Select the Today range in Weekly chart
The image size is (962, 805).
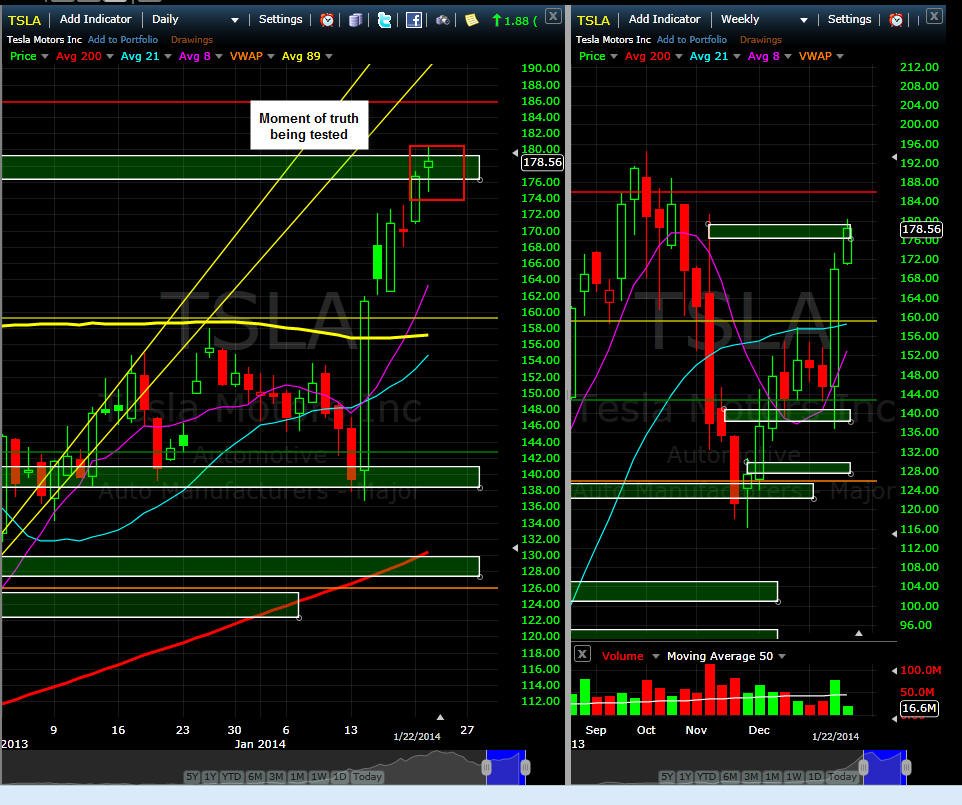click(842, 777)
